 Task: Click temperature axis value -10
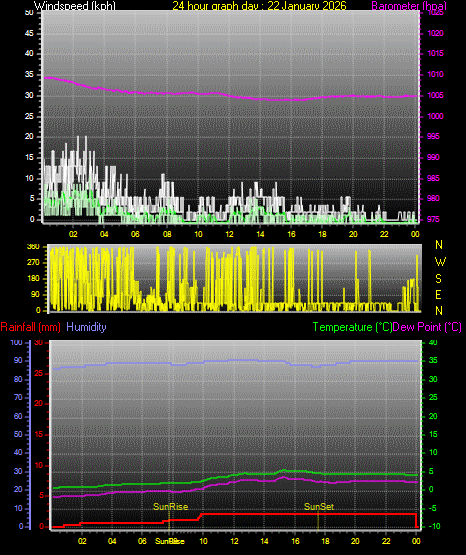[x=435, y=526]
